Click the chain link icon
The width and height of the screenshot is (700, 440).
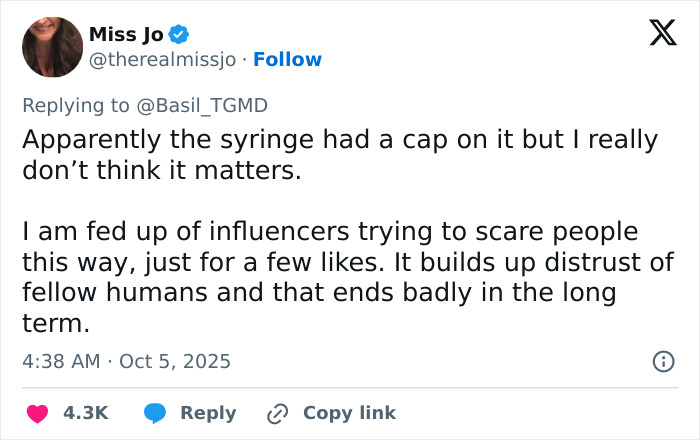click(277, 413)
